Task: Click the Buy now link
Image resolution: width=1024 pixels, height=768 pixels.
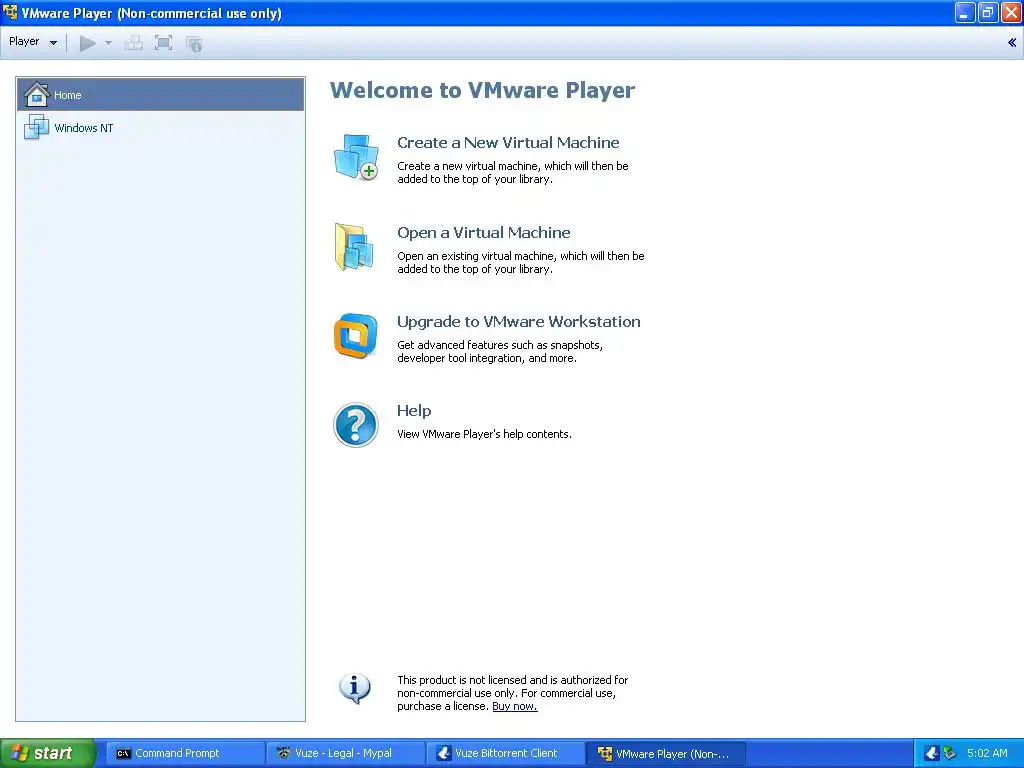Action: 515,706
